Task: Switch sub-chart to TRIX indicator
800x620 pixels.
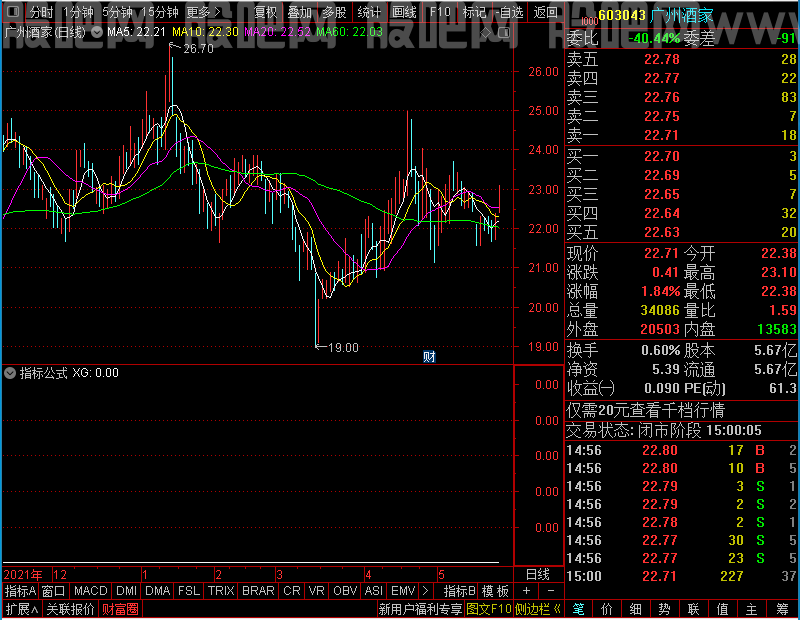Action: (221, 591)
